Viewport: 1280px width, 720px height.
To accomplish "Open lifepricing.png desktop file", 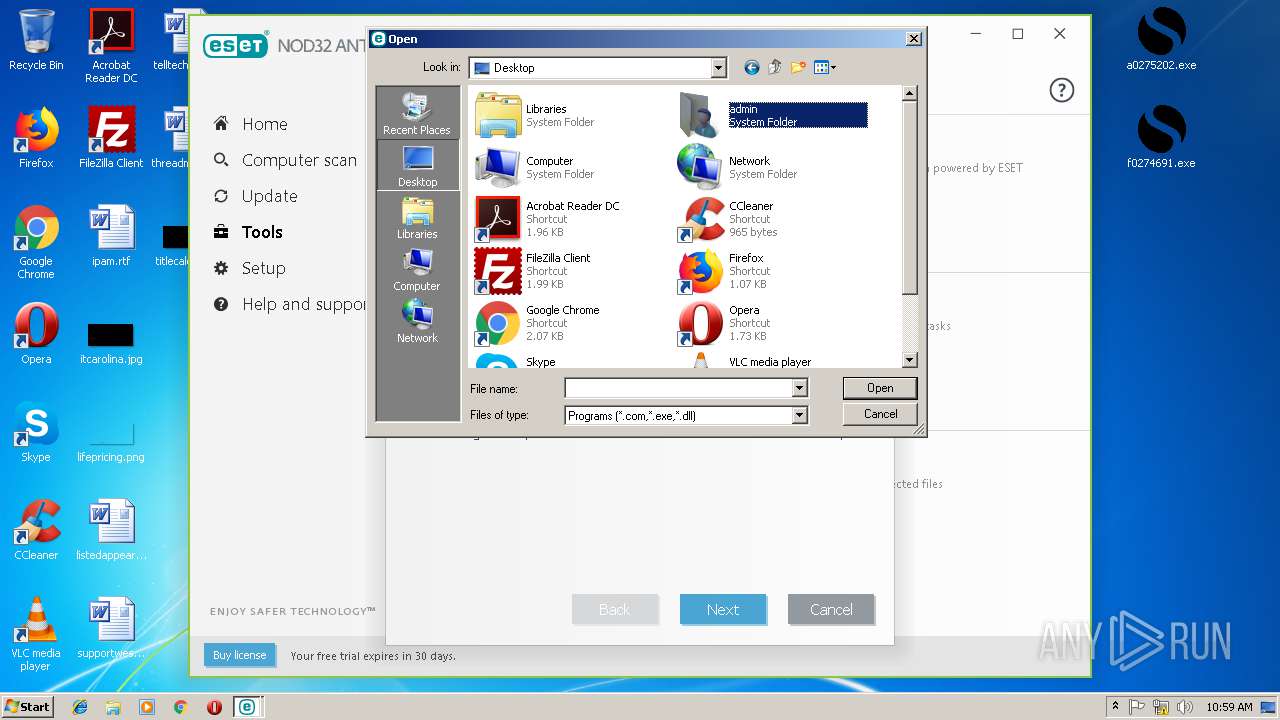I will click(111, 440).
